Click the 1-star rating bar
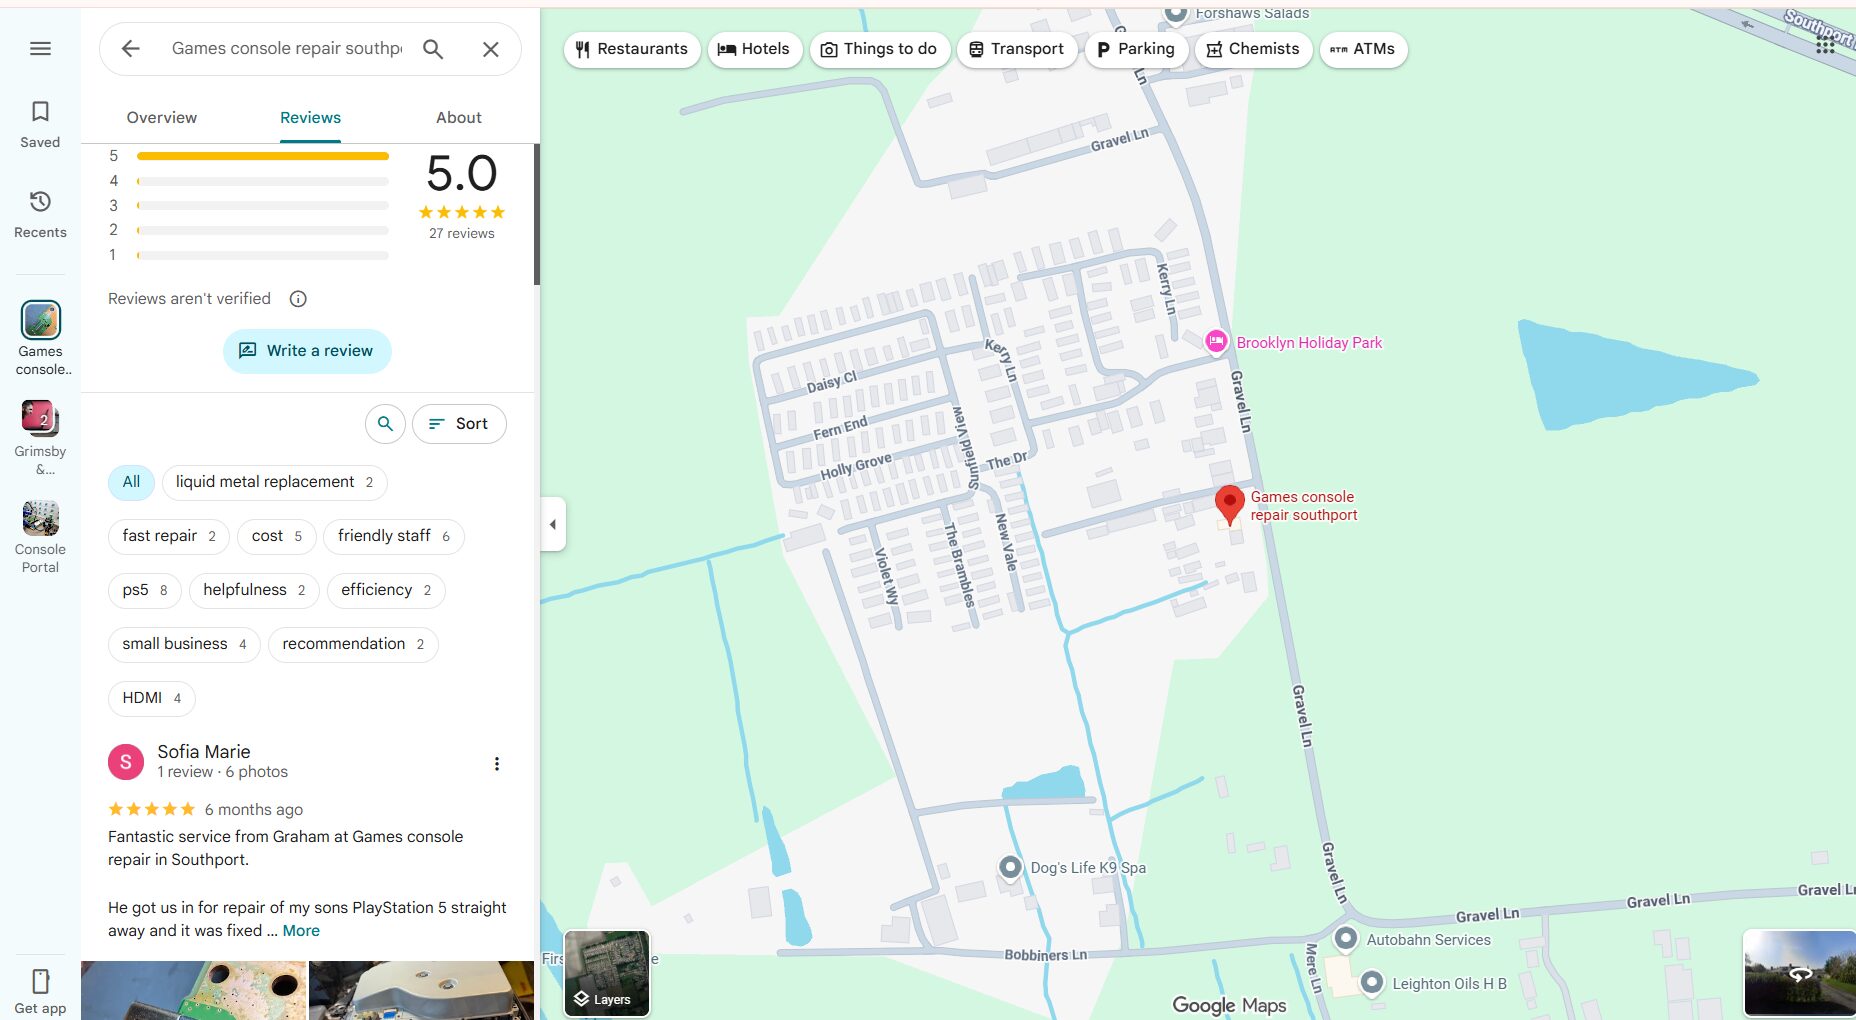The height and width of the screenshot is (1020, 1856). click(262, 255)
